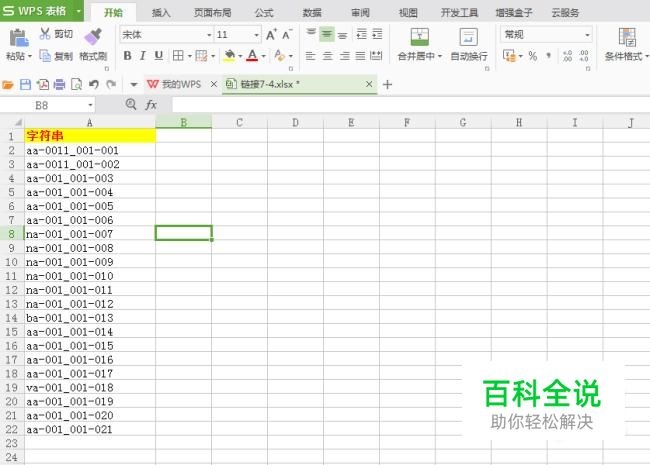Align text to top

tap(311, 34)
